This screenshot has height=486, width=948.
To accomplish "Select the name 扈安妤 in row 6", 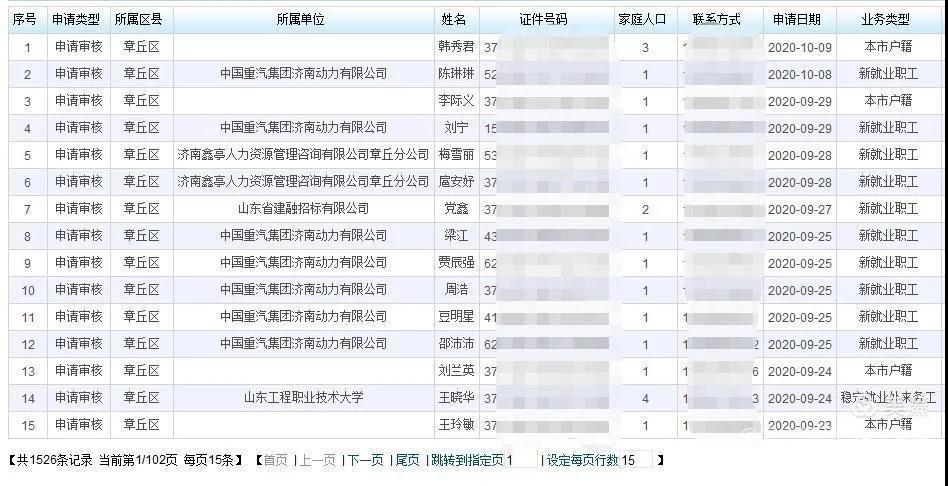I will (x=456, y=181).
